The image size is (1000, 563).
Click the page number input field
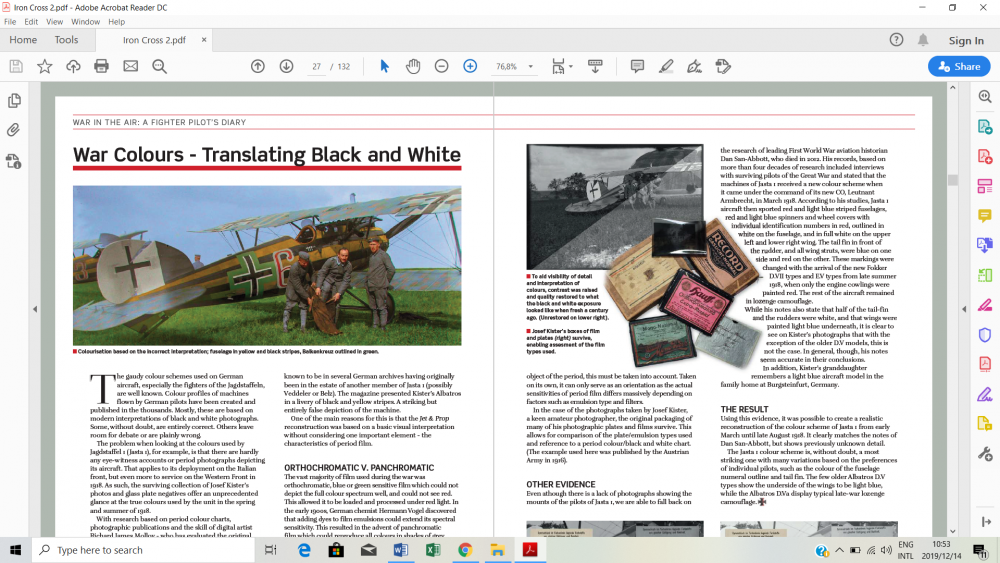pos(316,67)
